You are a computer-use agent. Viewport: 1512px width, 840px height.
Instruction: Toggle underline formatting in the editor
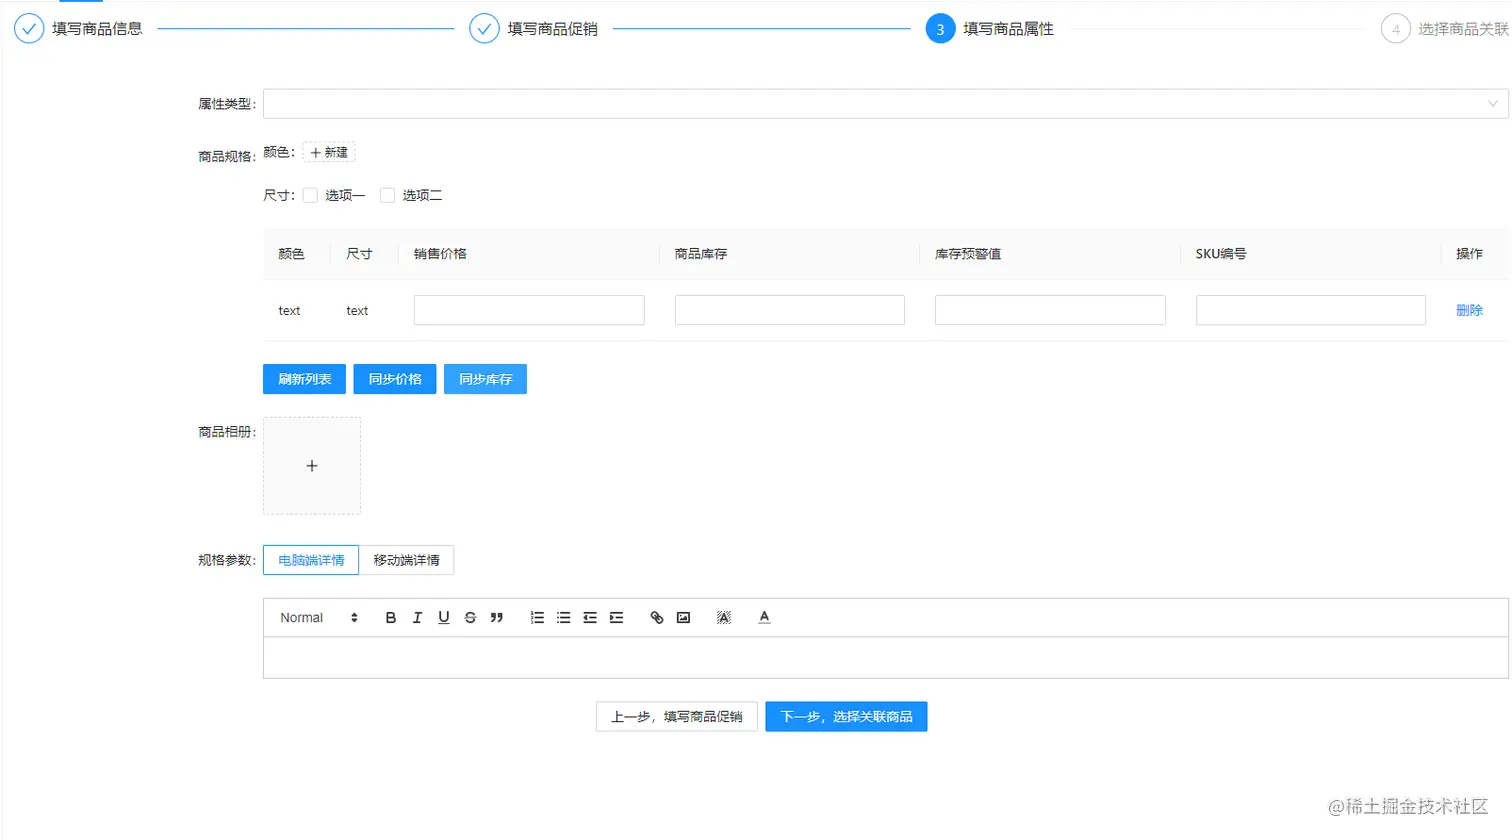pyautogui.click(x=444, y=618)
